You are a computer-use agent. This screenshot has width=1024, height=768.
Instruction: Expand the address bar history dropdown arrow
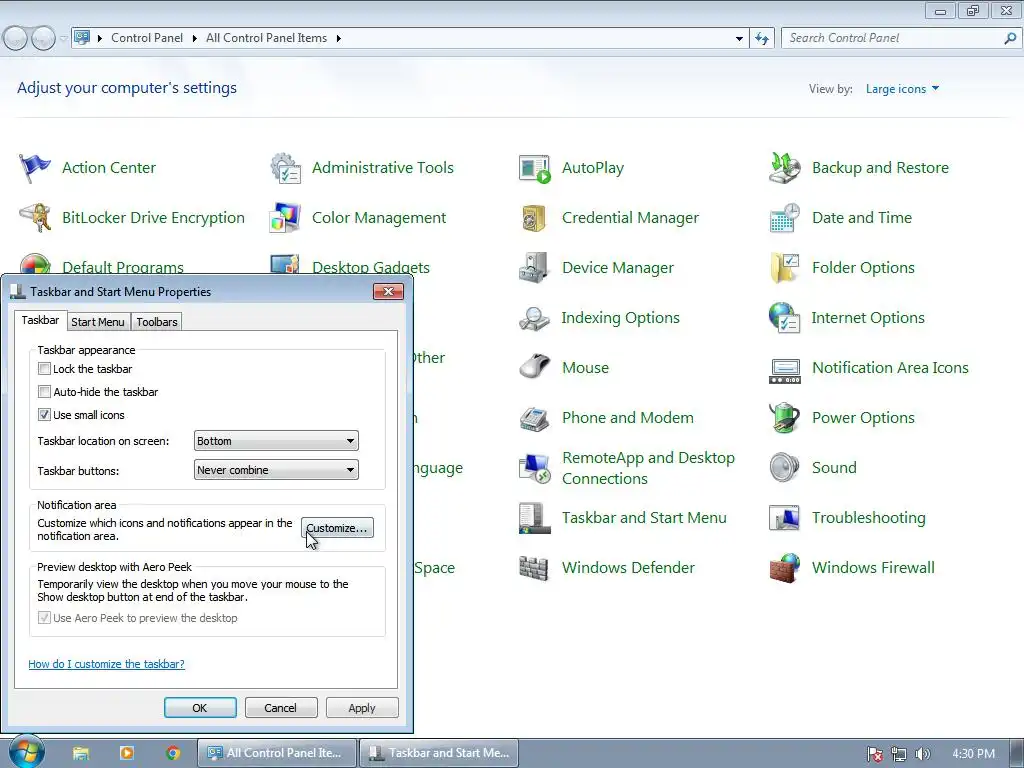click(x=739, y=39)
